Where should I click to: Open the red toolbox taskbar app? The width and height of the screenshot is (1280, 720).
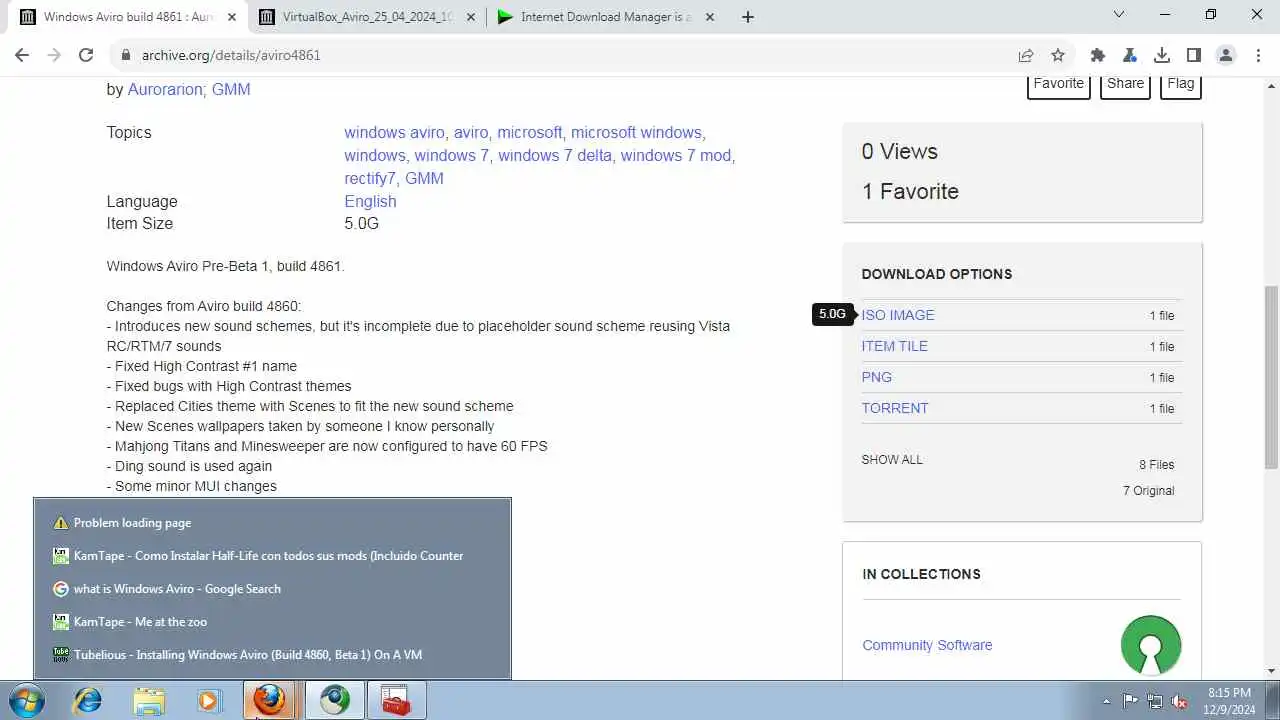[x=396, y=700]
